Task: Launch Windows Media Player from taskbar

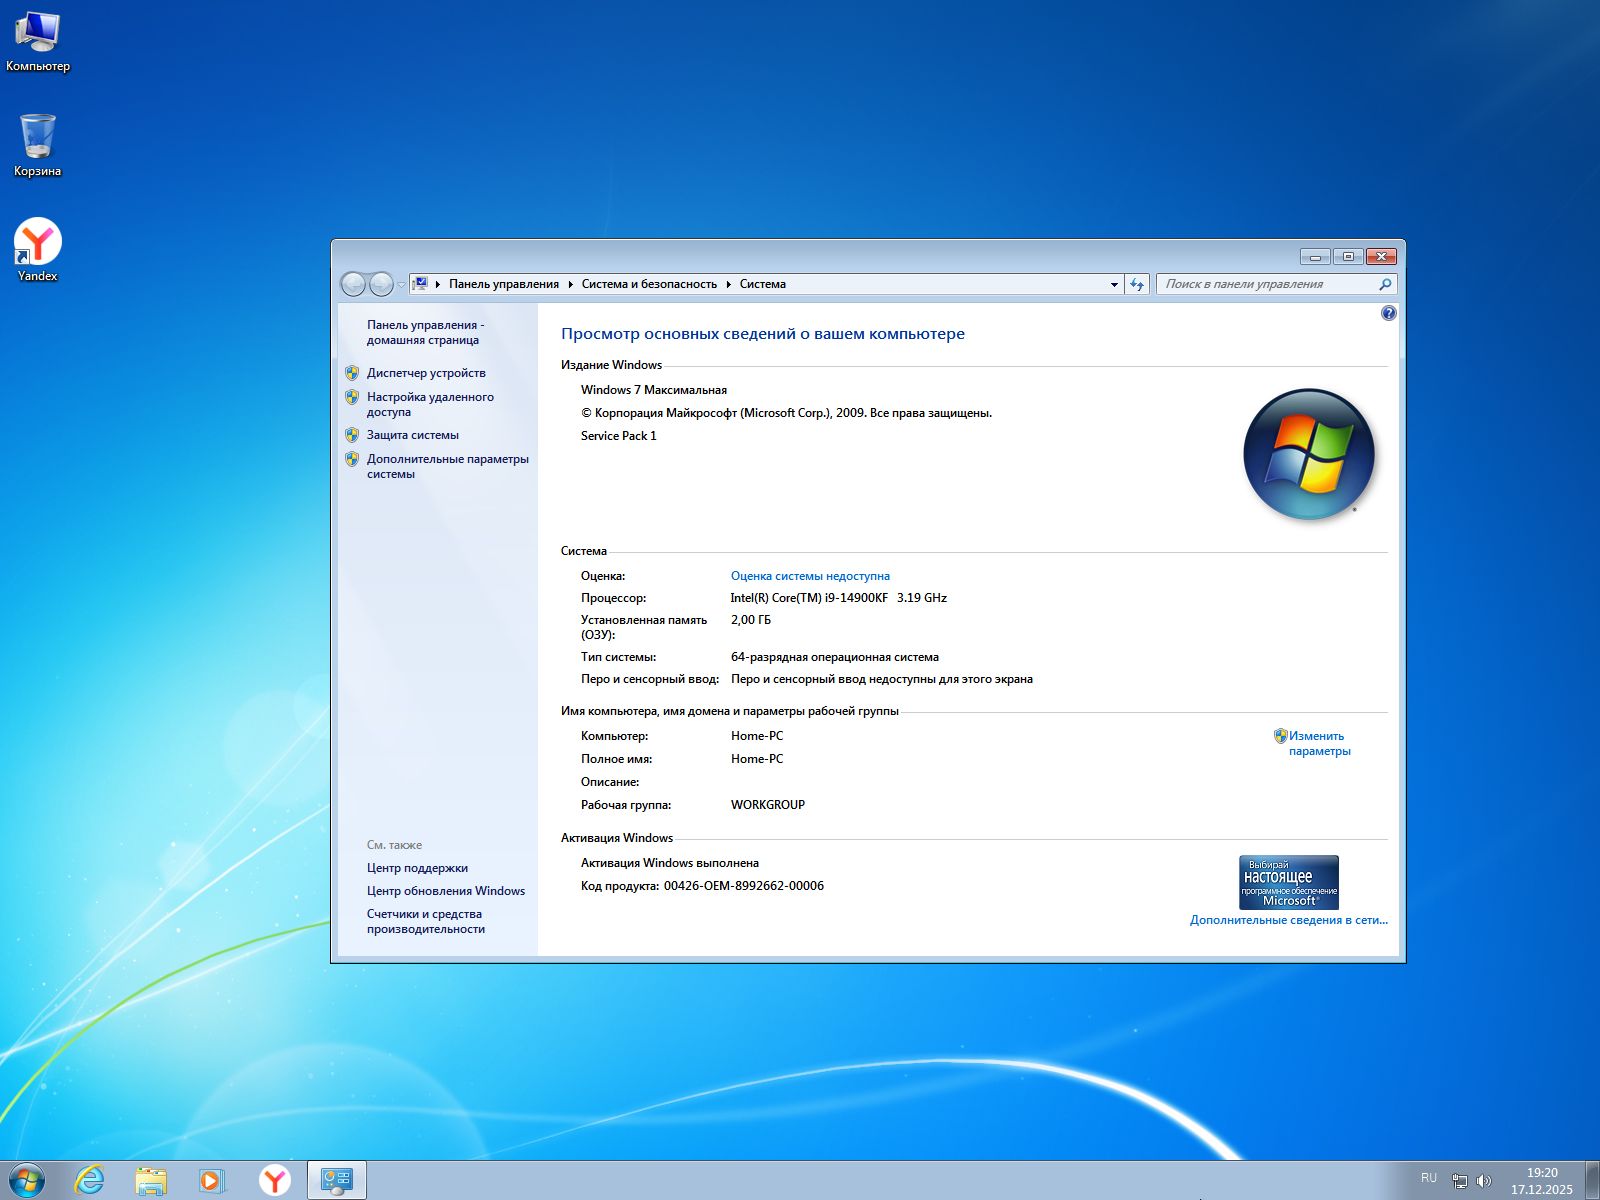Action: [212, 1180]
